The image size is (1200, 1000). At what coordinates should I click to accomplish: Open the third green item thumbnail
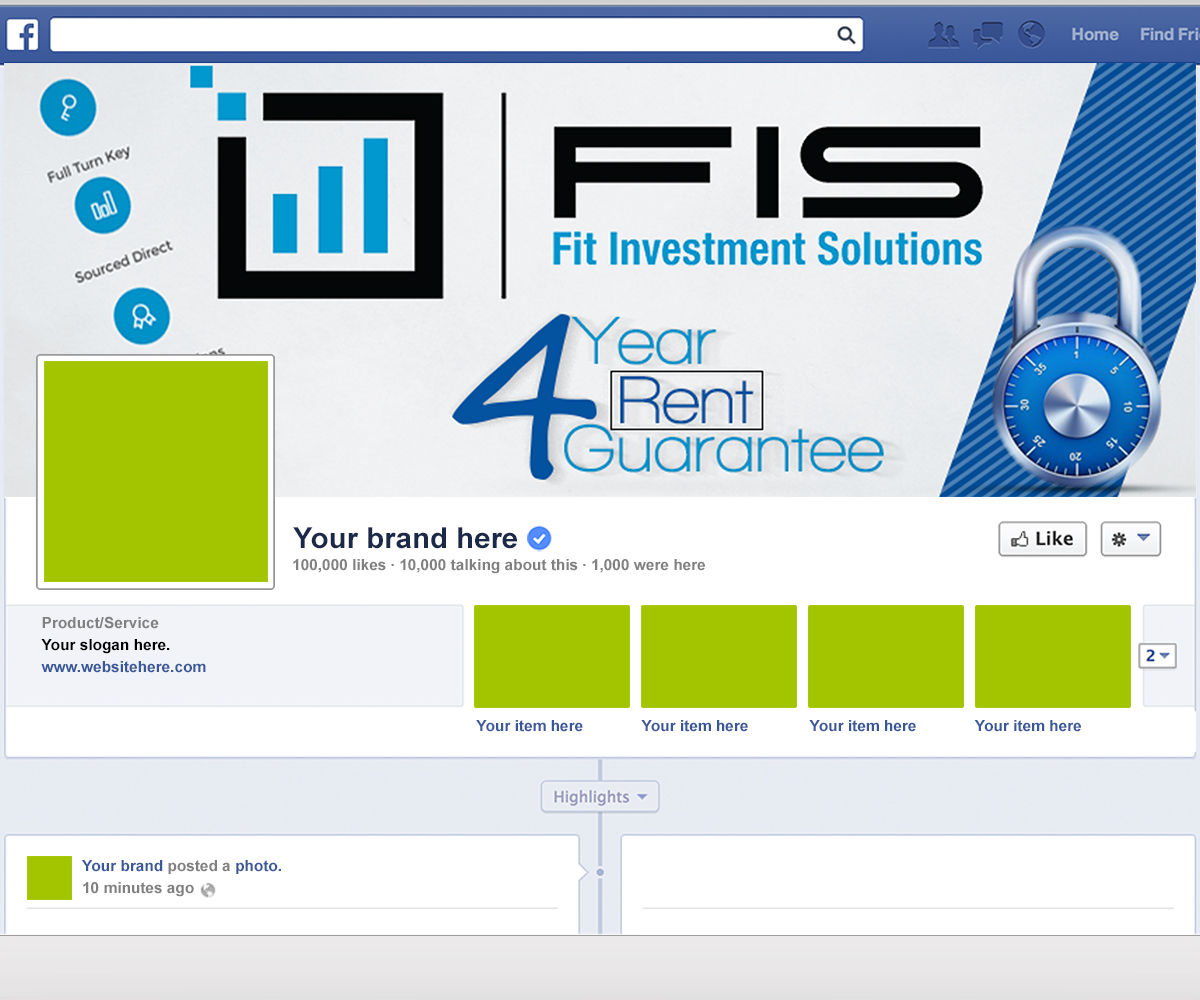[886, 656]
